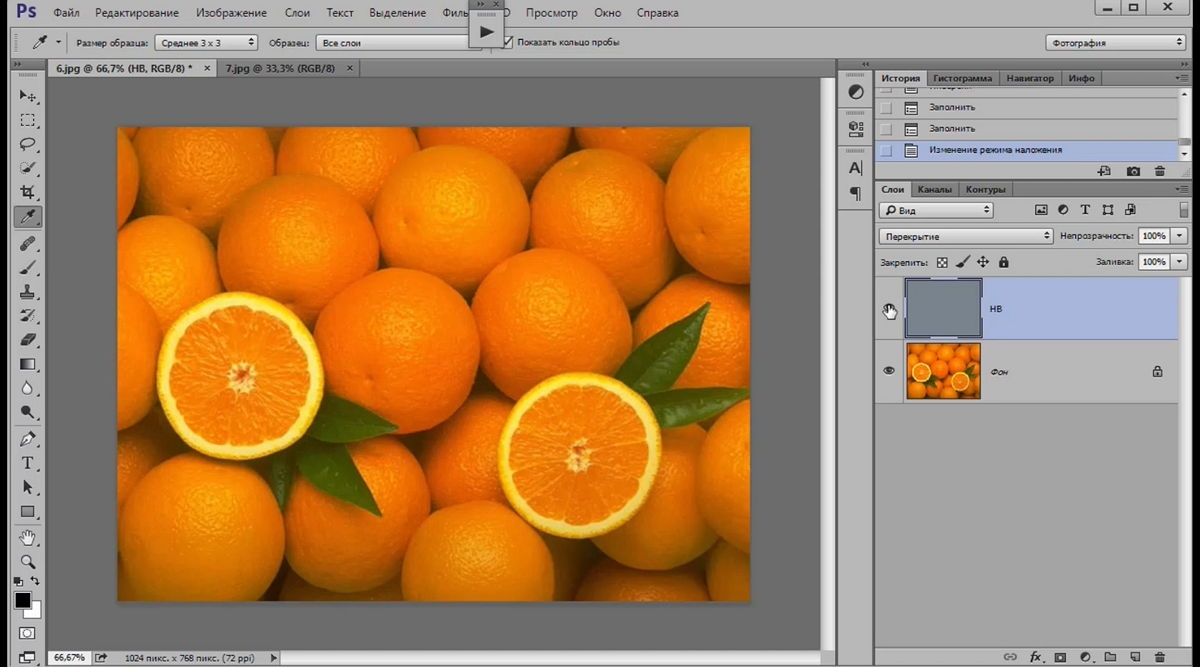Open the Изображение menu
This screenshot has width=1200, height=667.
coord(232,13)
